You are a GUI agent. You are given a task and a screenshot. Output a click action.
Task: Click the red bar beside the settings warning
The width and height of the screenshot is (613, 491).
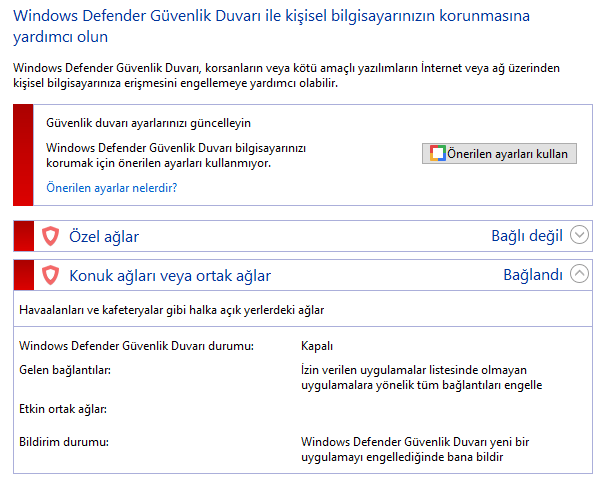click(x=23, y=155)
